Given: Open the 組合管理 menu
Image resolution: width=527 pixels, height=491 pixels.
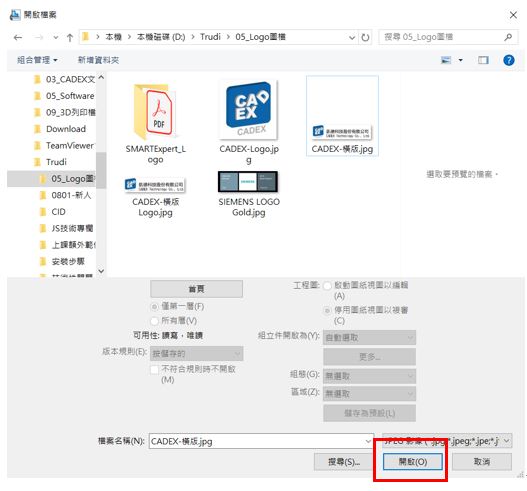Looking at the screenshot, I should click(x=37, y=60).
